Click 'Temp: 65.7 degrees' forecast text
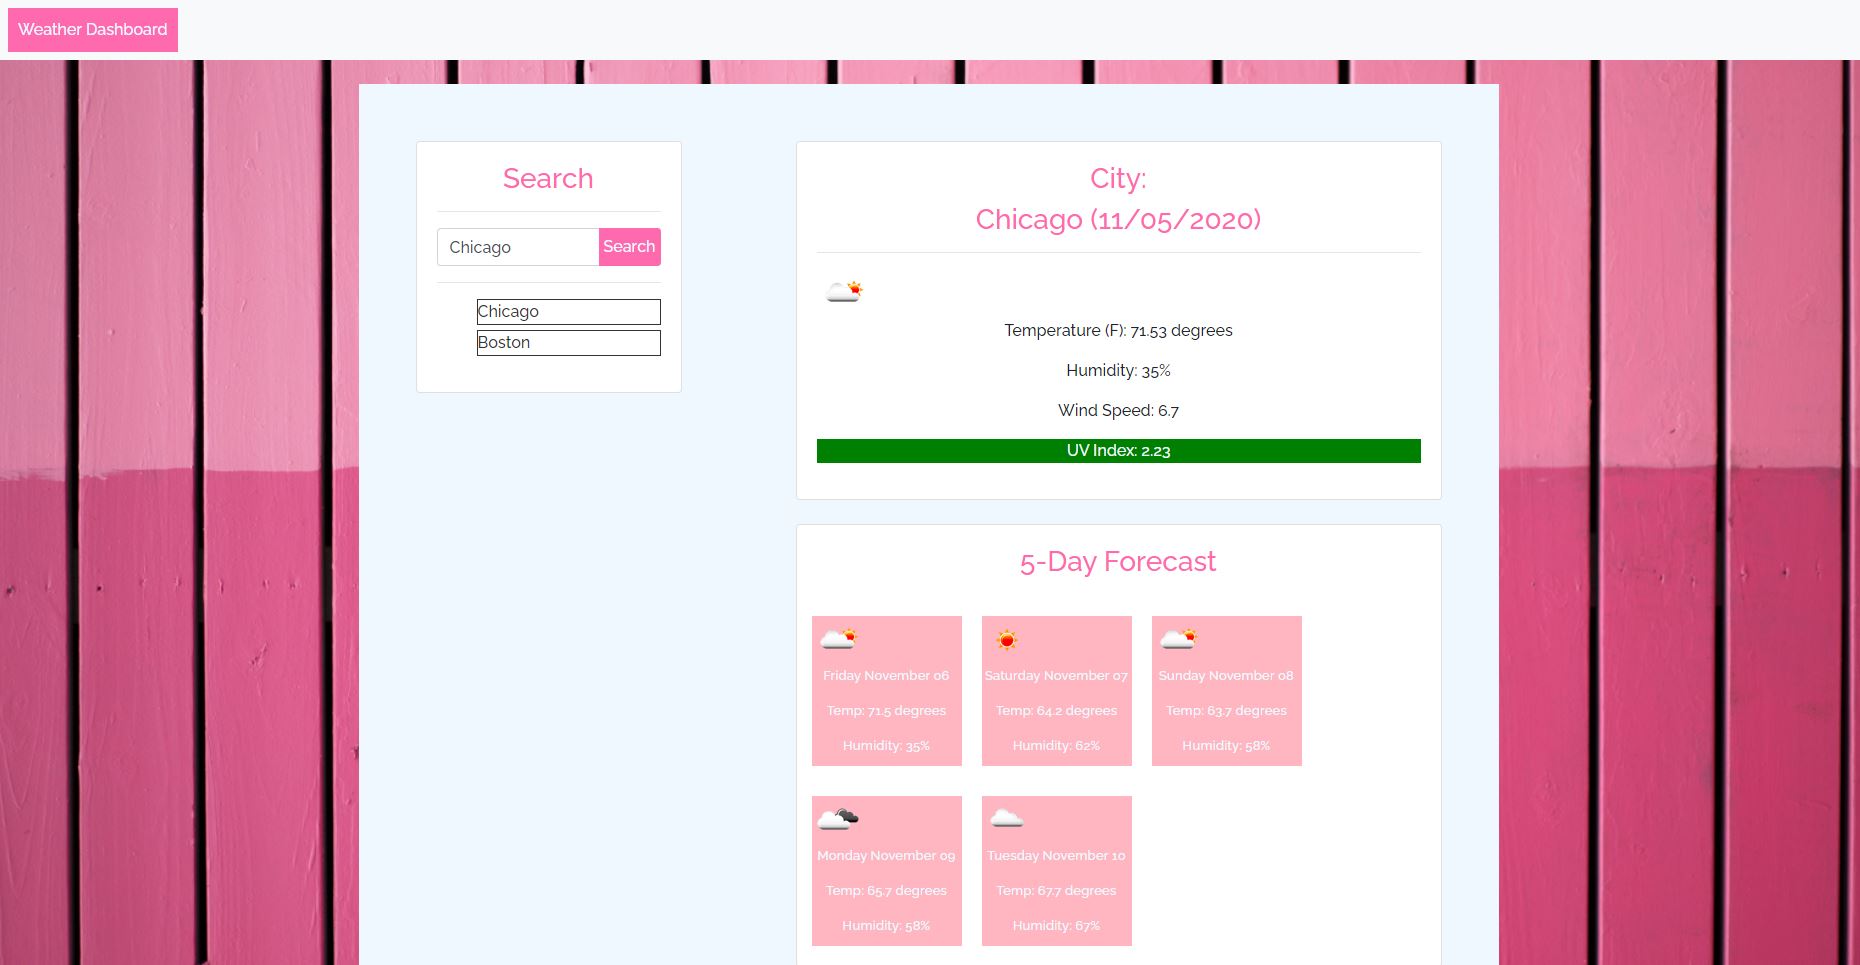 pyautogui.click(x=886, y=891)
